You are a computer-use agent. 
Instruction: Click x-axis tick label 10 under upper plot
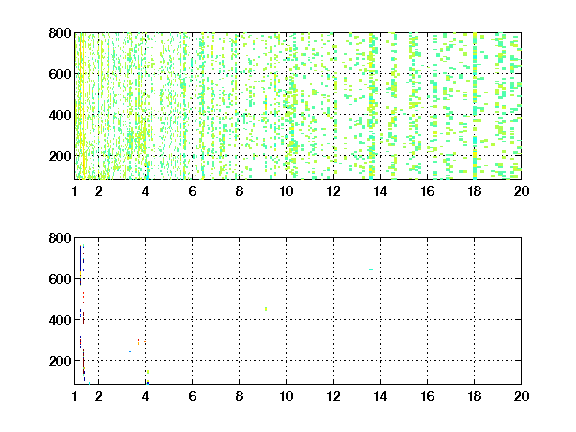[x=286, y=191]
